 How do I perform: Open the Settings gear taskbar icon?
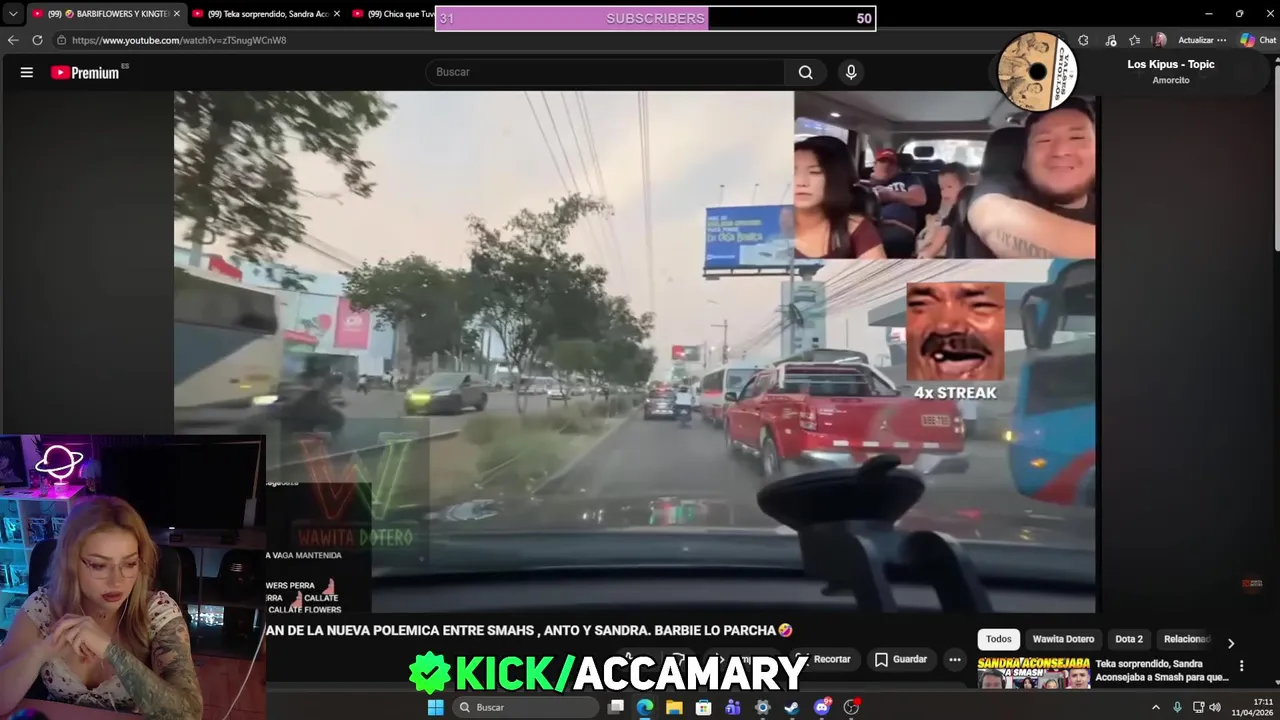pos(763,707)
